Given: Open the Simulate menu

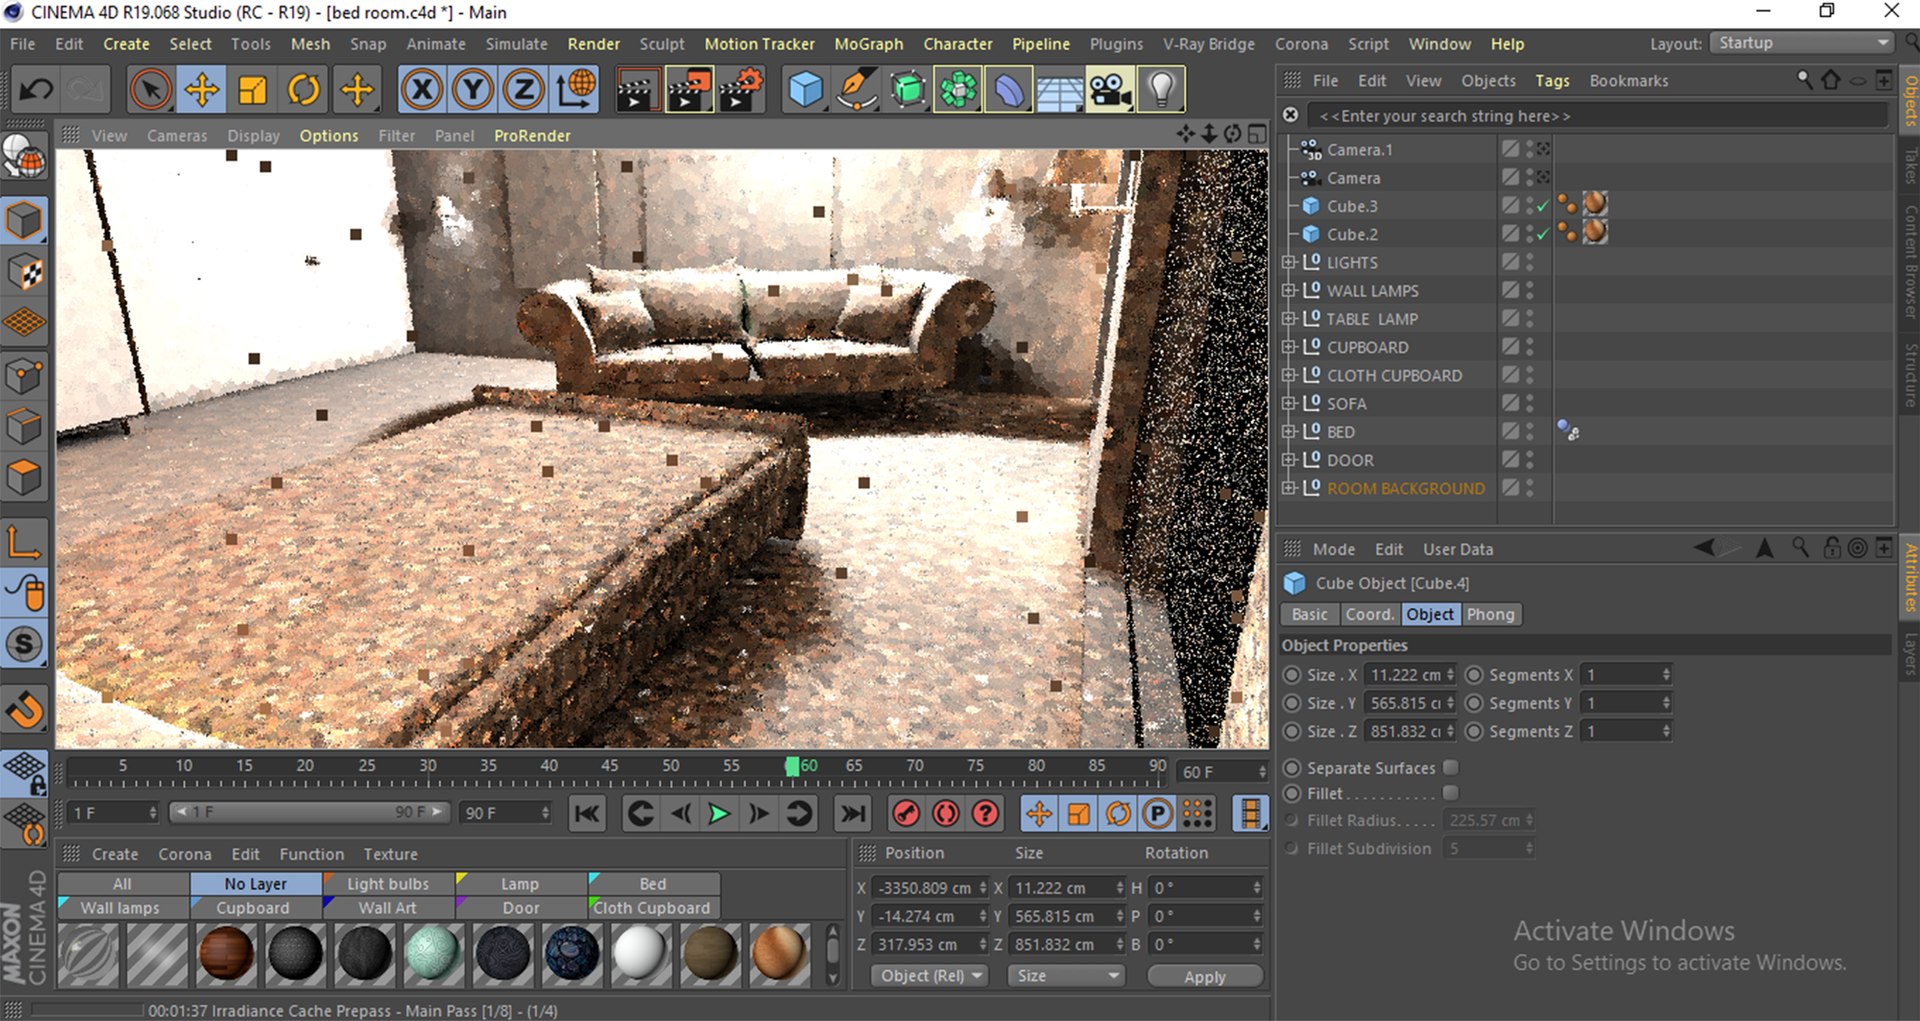Looking at the screenshot, I should 516,44.
